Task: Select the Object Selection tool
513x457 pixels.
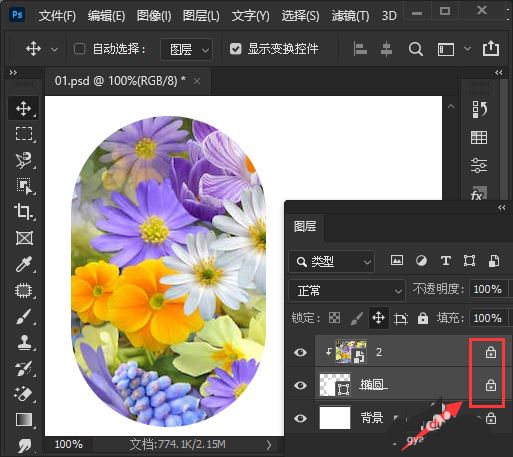Action: point(24,186)
